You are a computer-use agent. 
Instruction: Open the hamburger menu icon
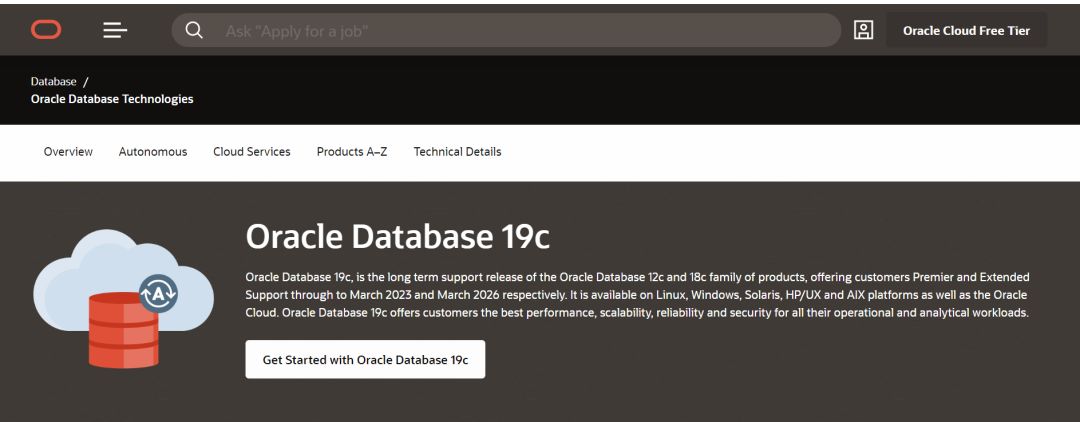pos(115,30)
